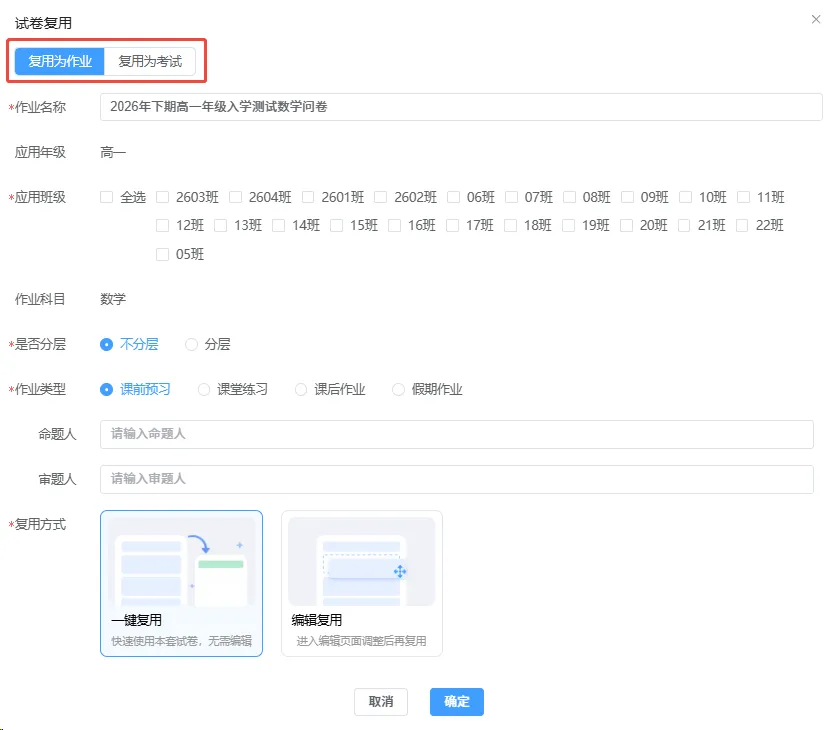
Task: Select the 一键复用 reuse method card
Action: pos(181,583)
